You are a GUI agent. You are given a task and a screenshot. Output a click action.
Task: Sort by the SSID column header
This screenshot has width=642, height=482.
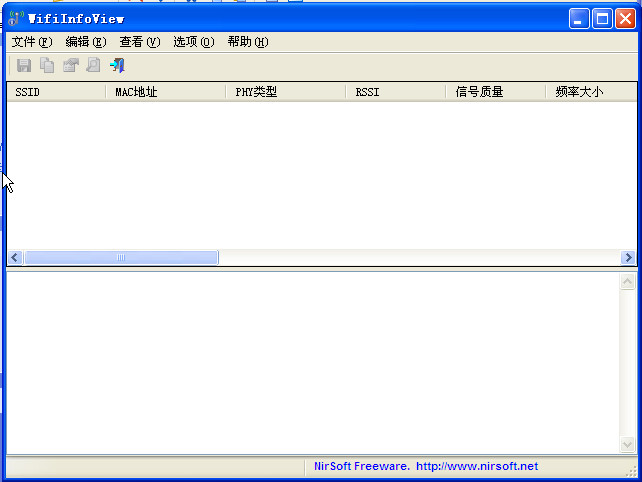(57, 92)
